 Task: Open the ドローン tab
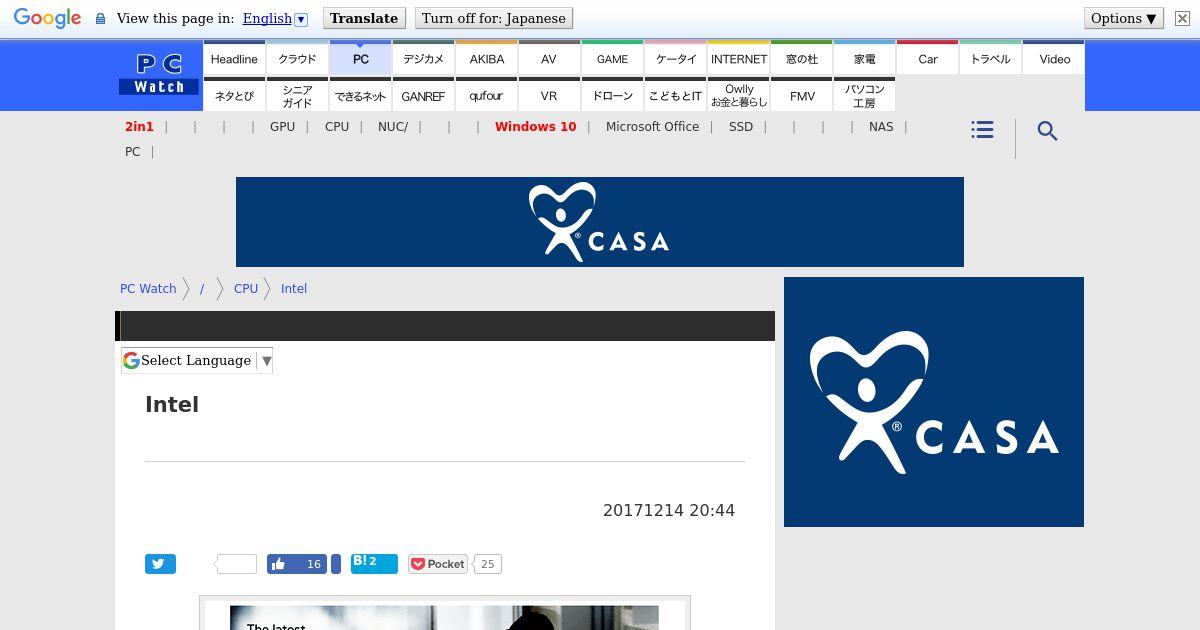tap(612, 95)
